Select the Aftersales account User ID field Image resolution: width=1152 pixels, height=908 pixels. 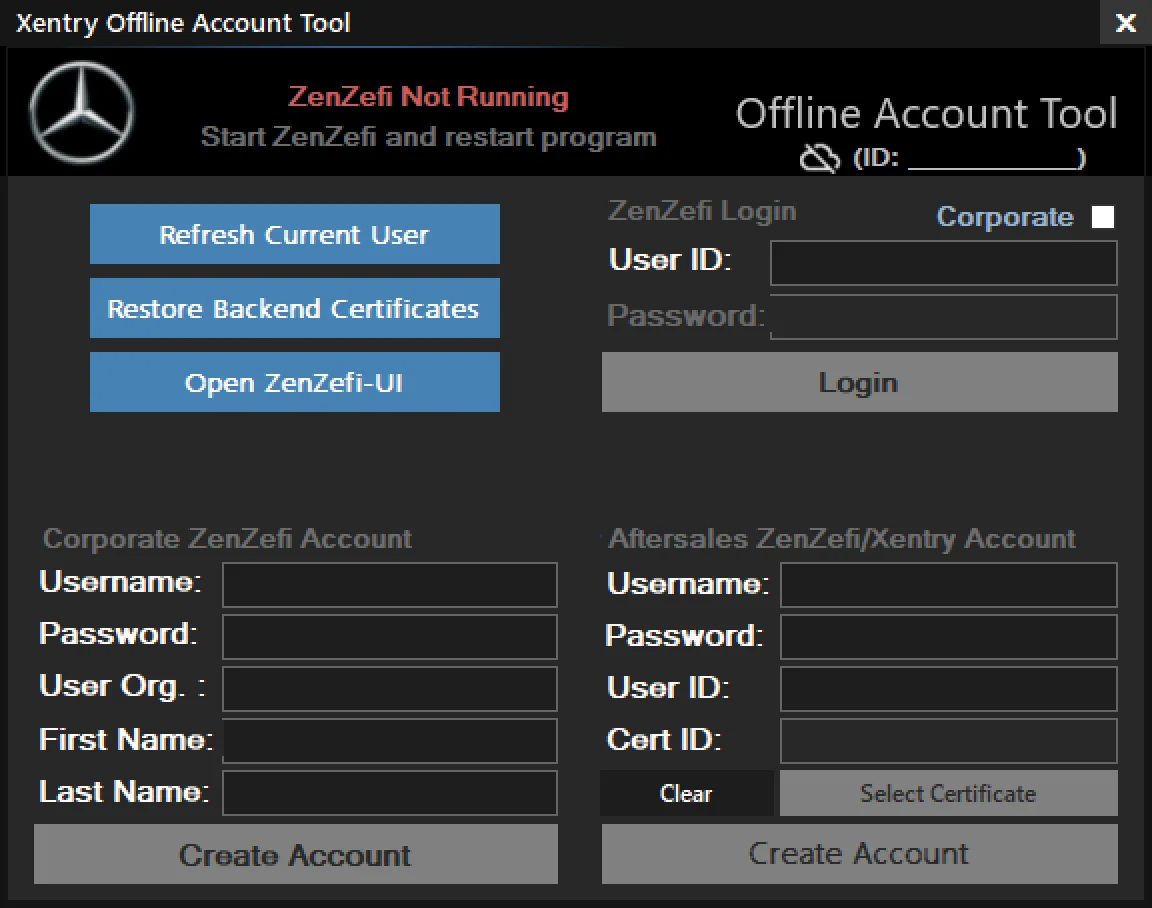click(x=947, y=688)
